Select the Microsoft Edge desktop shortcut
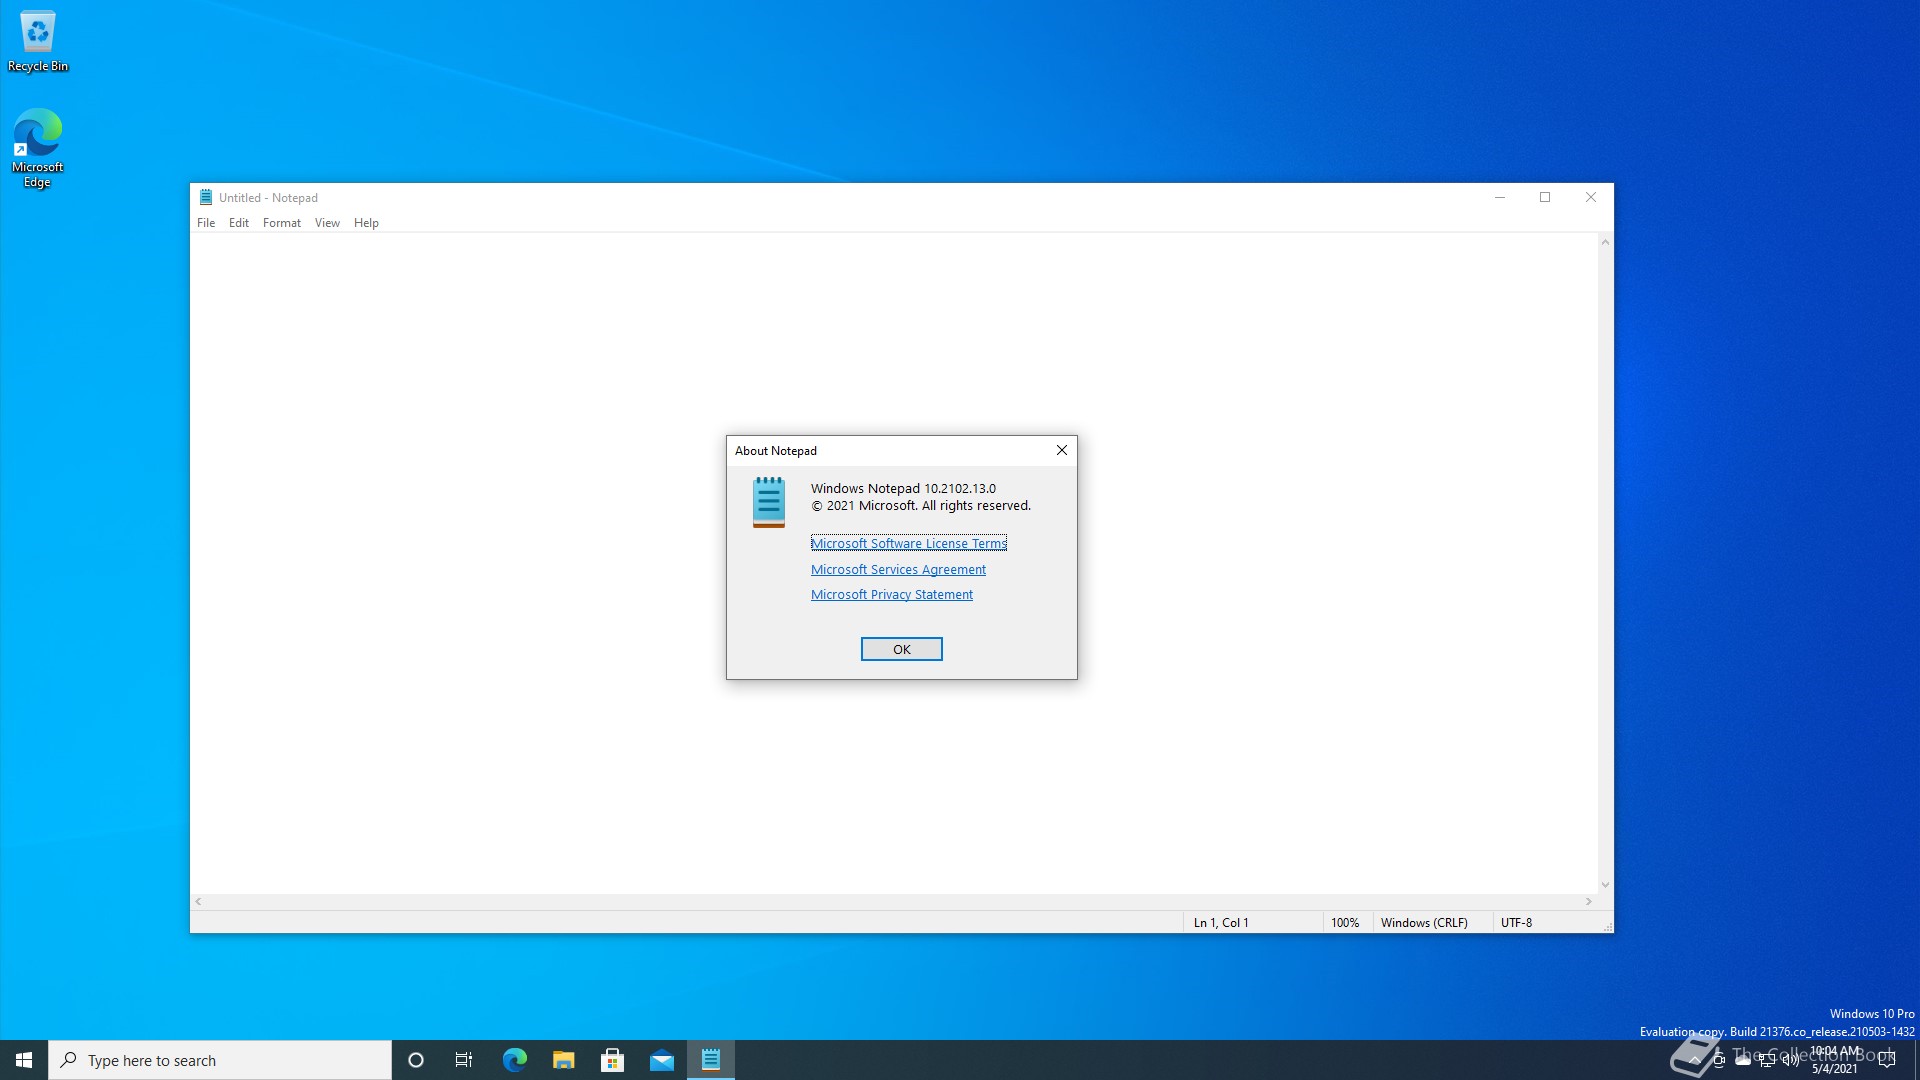The height and width of the screenshot is (1080, 1920). 37,148
